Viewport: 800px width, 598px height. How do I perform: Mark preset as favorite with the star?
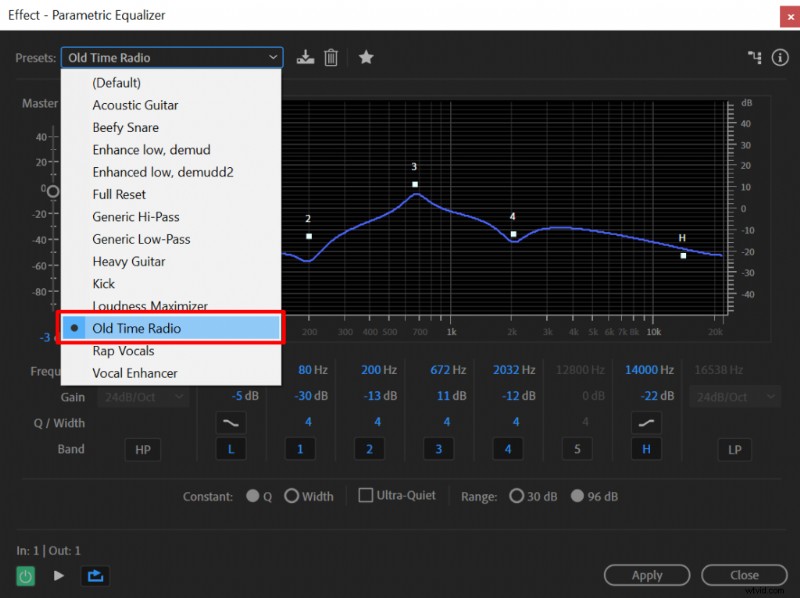(366, 57)
